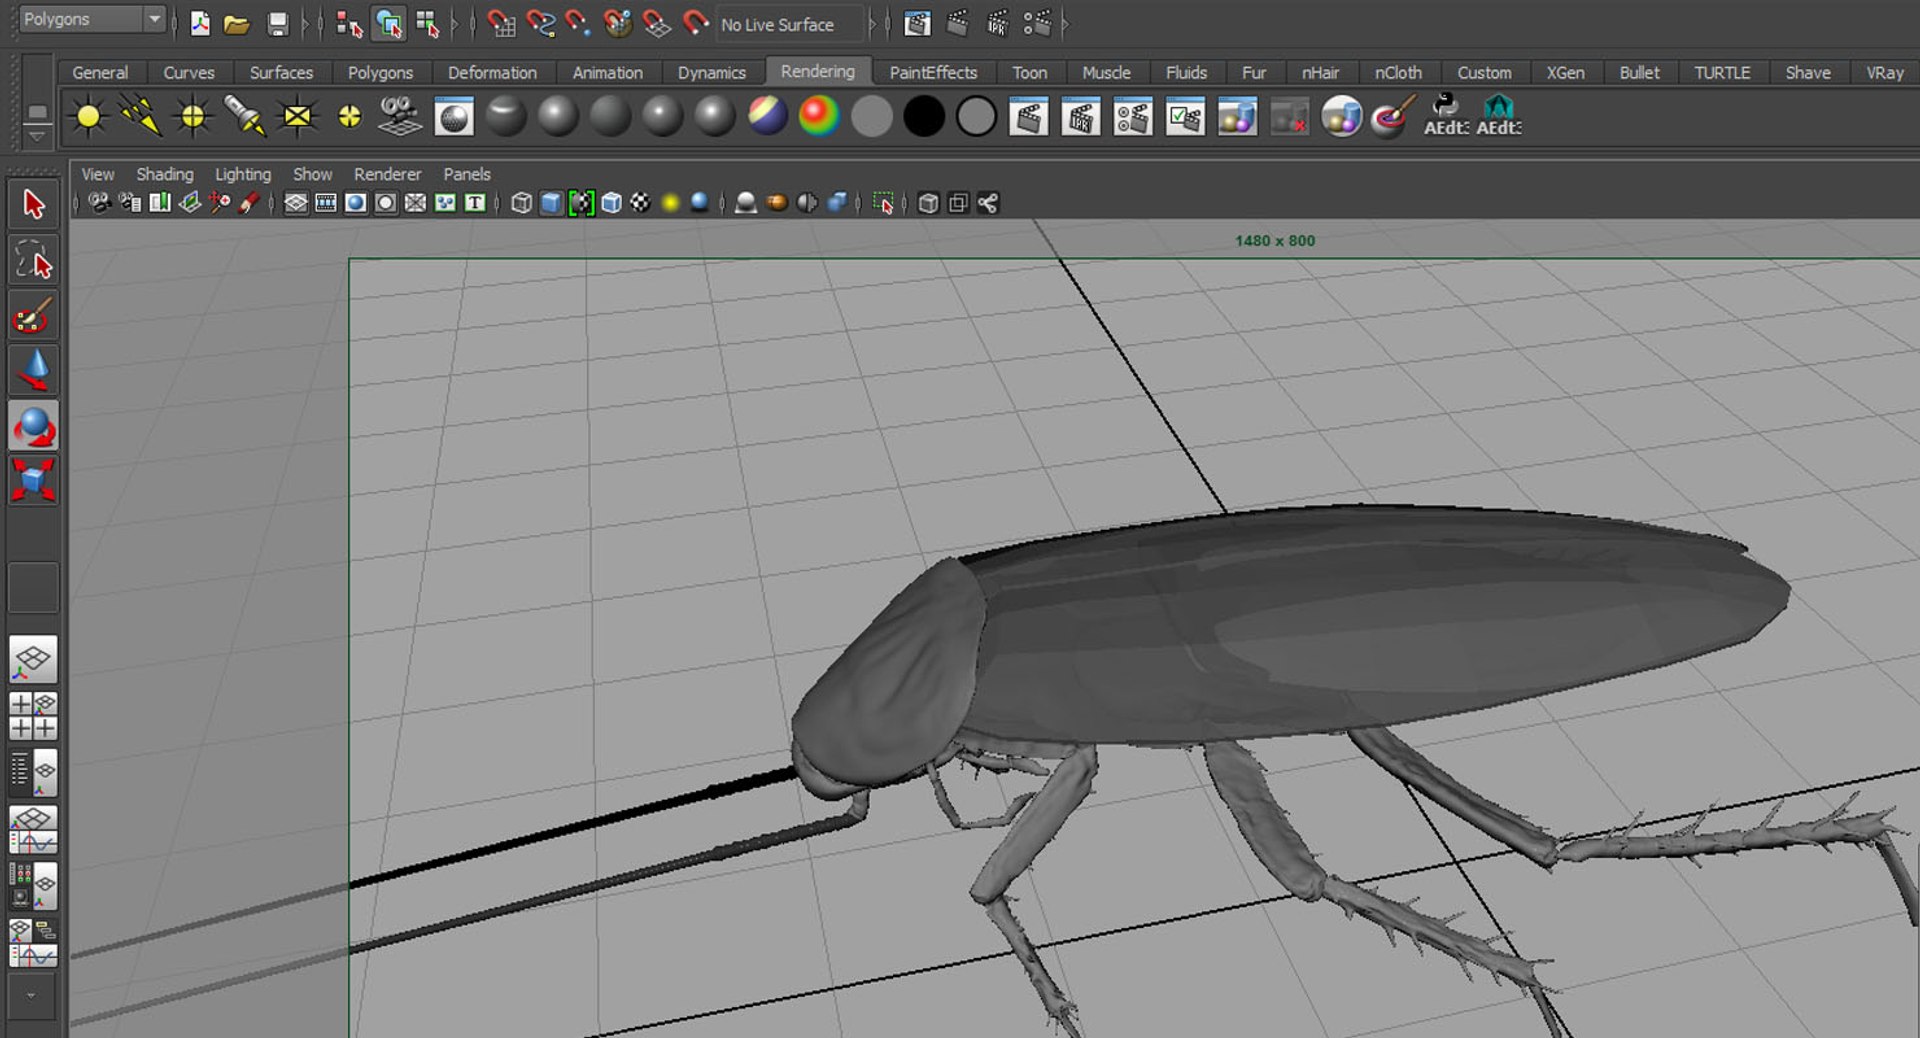This screenshot has height=1038, width=1920.
Task: Switch to the Animation shelf tab
Action: click(607, 72)
